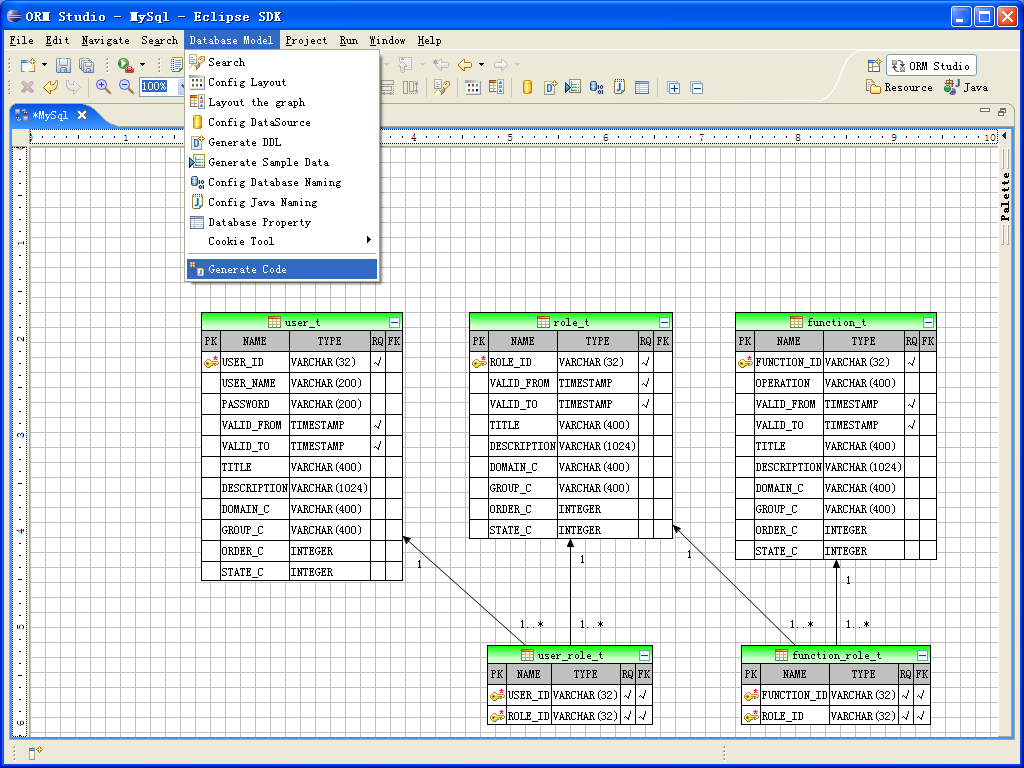This screenshot has height=768, width=1024.
Task: Toggle RQ check for function_t FUNCTION_ID
Action: 912,362
